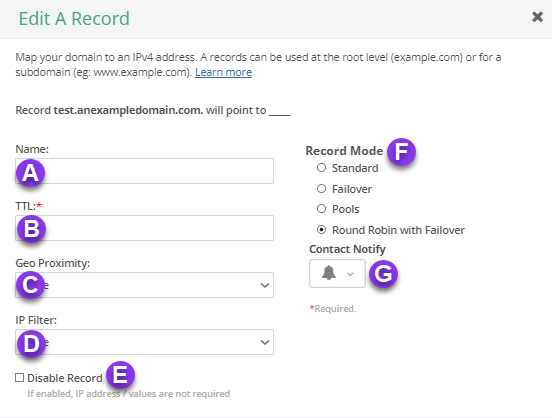Click into the TTL input field
Viewport: 552px width, 418px height.
144,228
